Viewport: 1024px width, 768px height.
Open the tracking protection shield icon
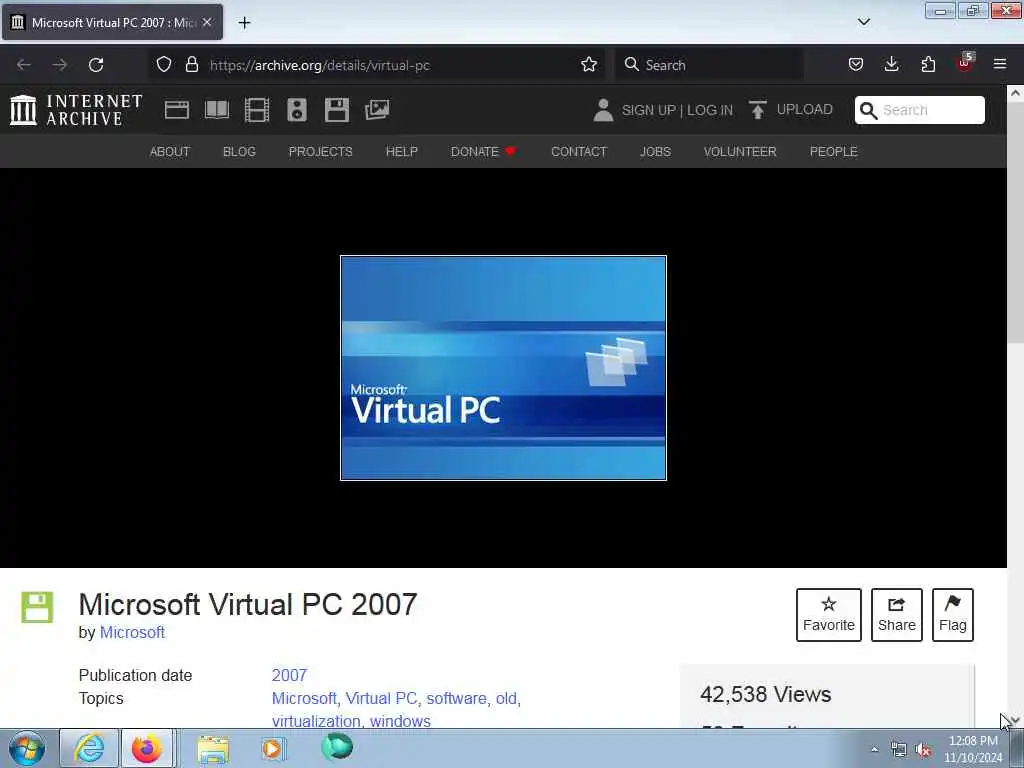(x=164, y=65)
